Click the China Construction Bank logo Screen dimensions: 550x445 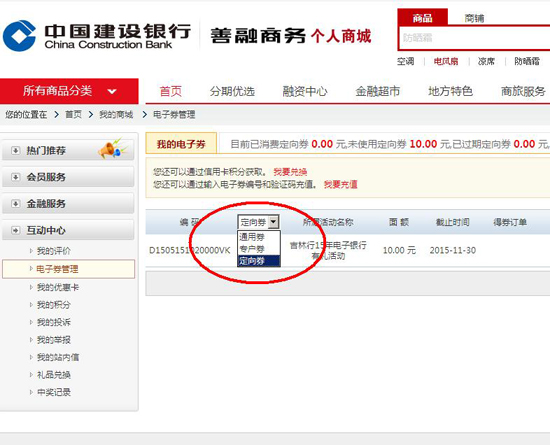click(19, 36)
